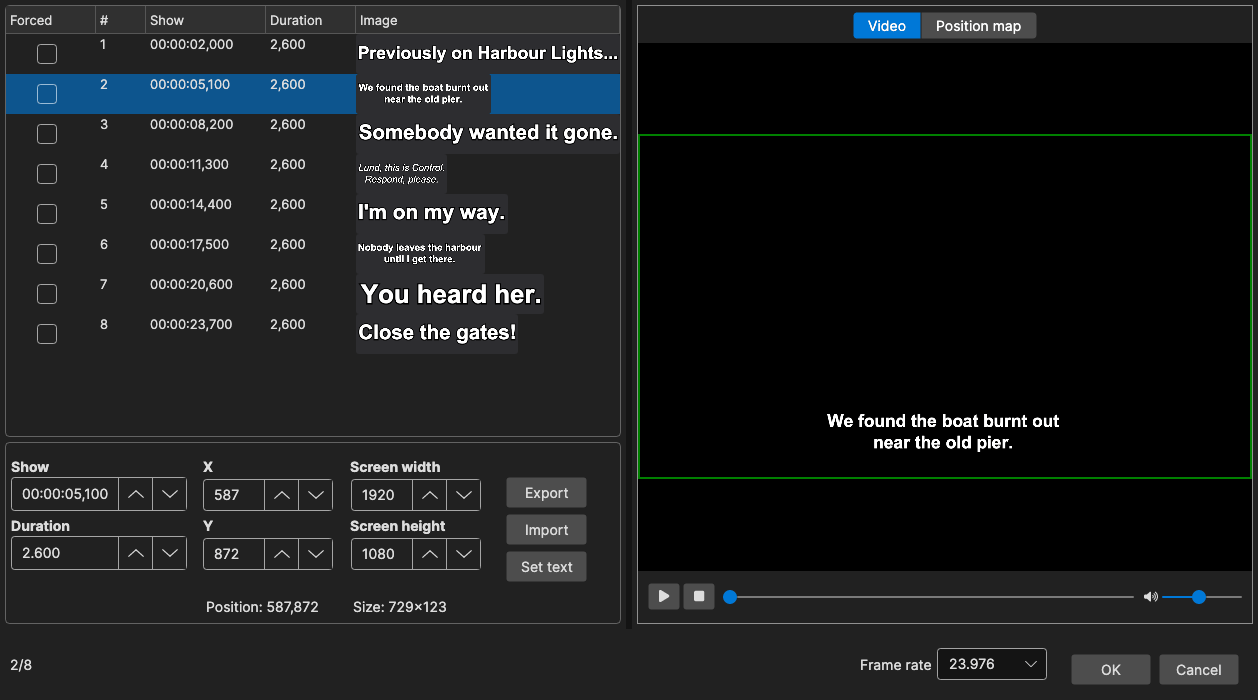Viewport: 1258px width, 700px height.
Task: Decrease the Screen width value
Action: 464,495
